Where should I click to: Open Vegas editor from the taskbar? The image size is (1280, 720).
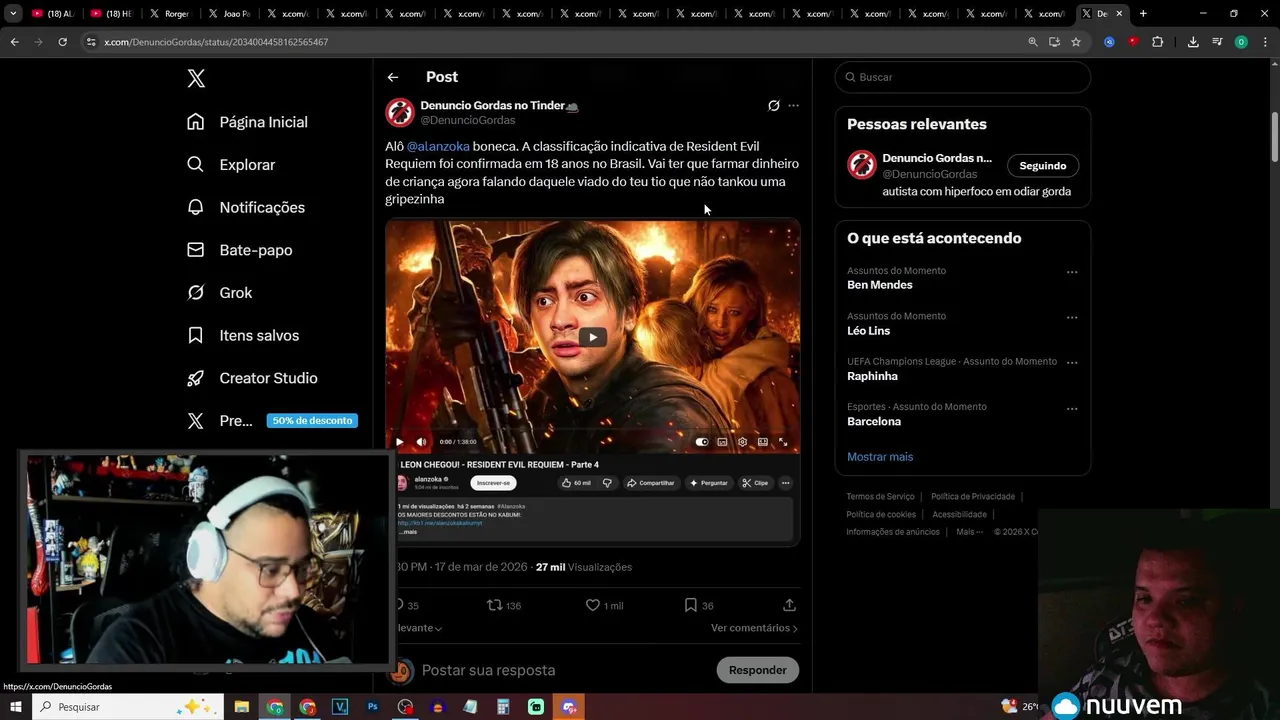(340, 707)
